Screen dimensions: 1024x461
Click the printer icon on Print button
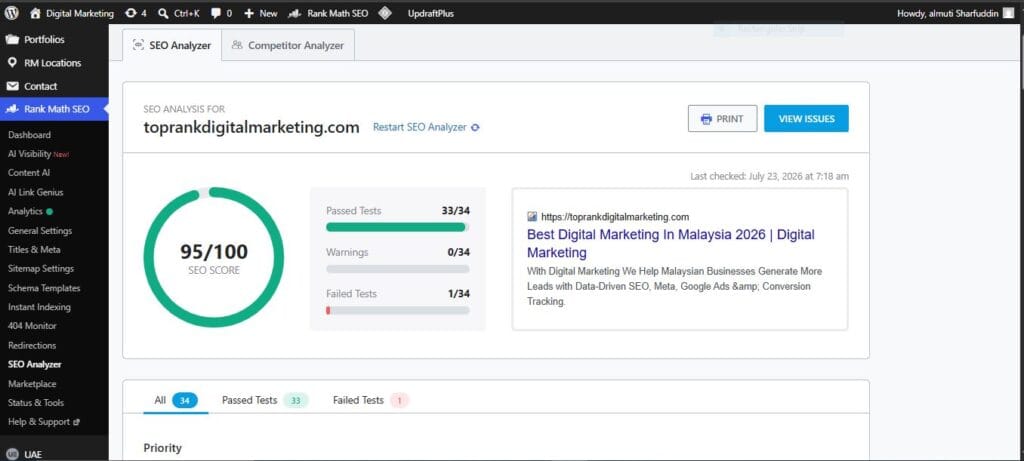point(706,119)
